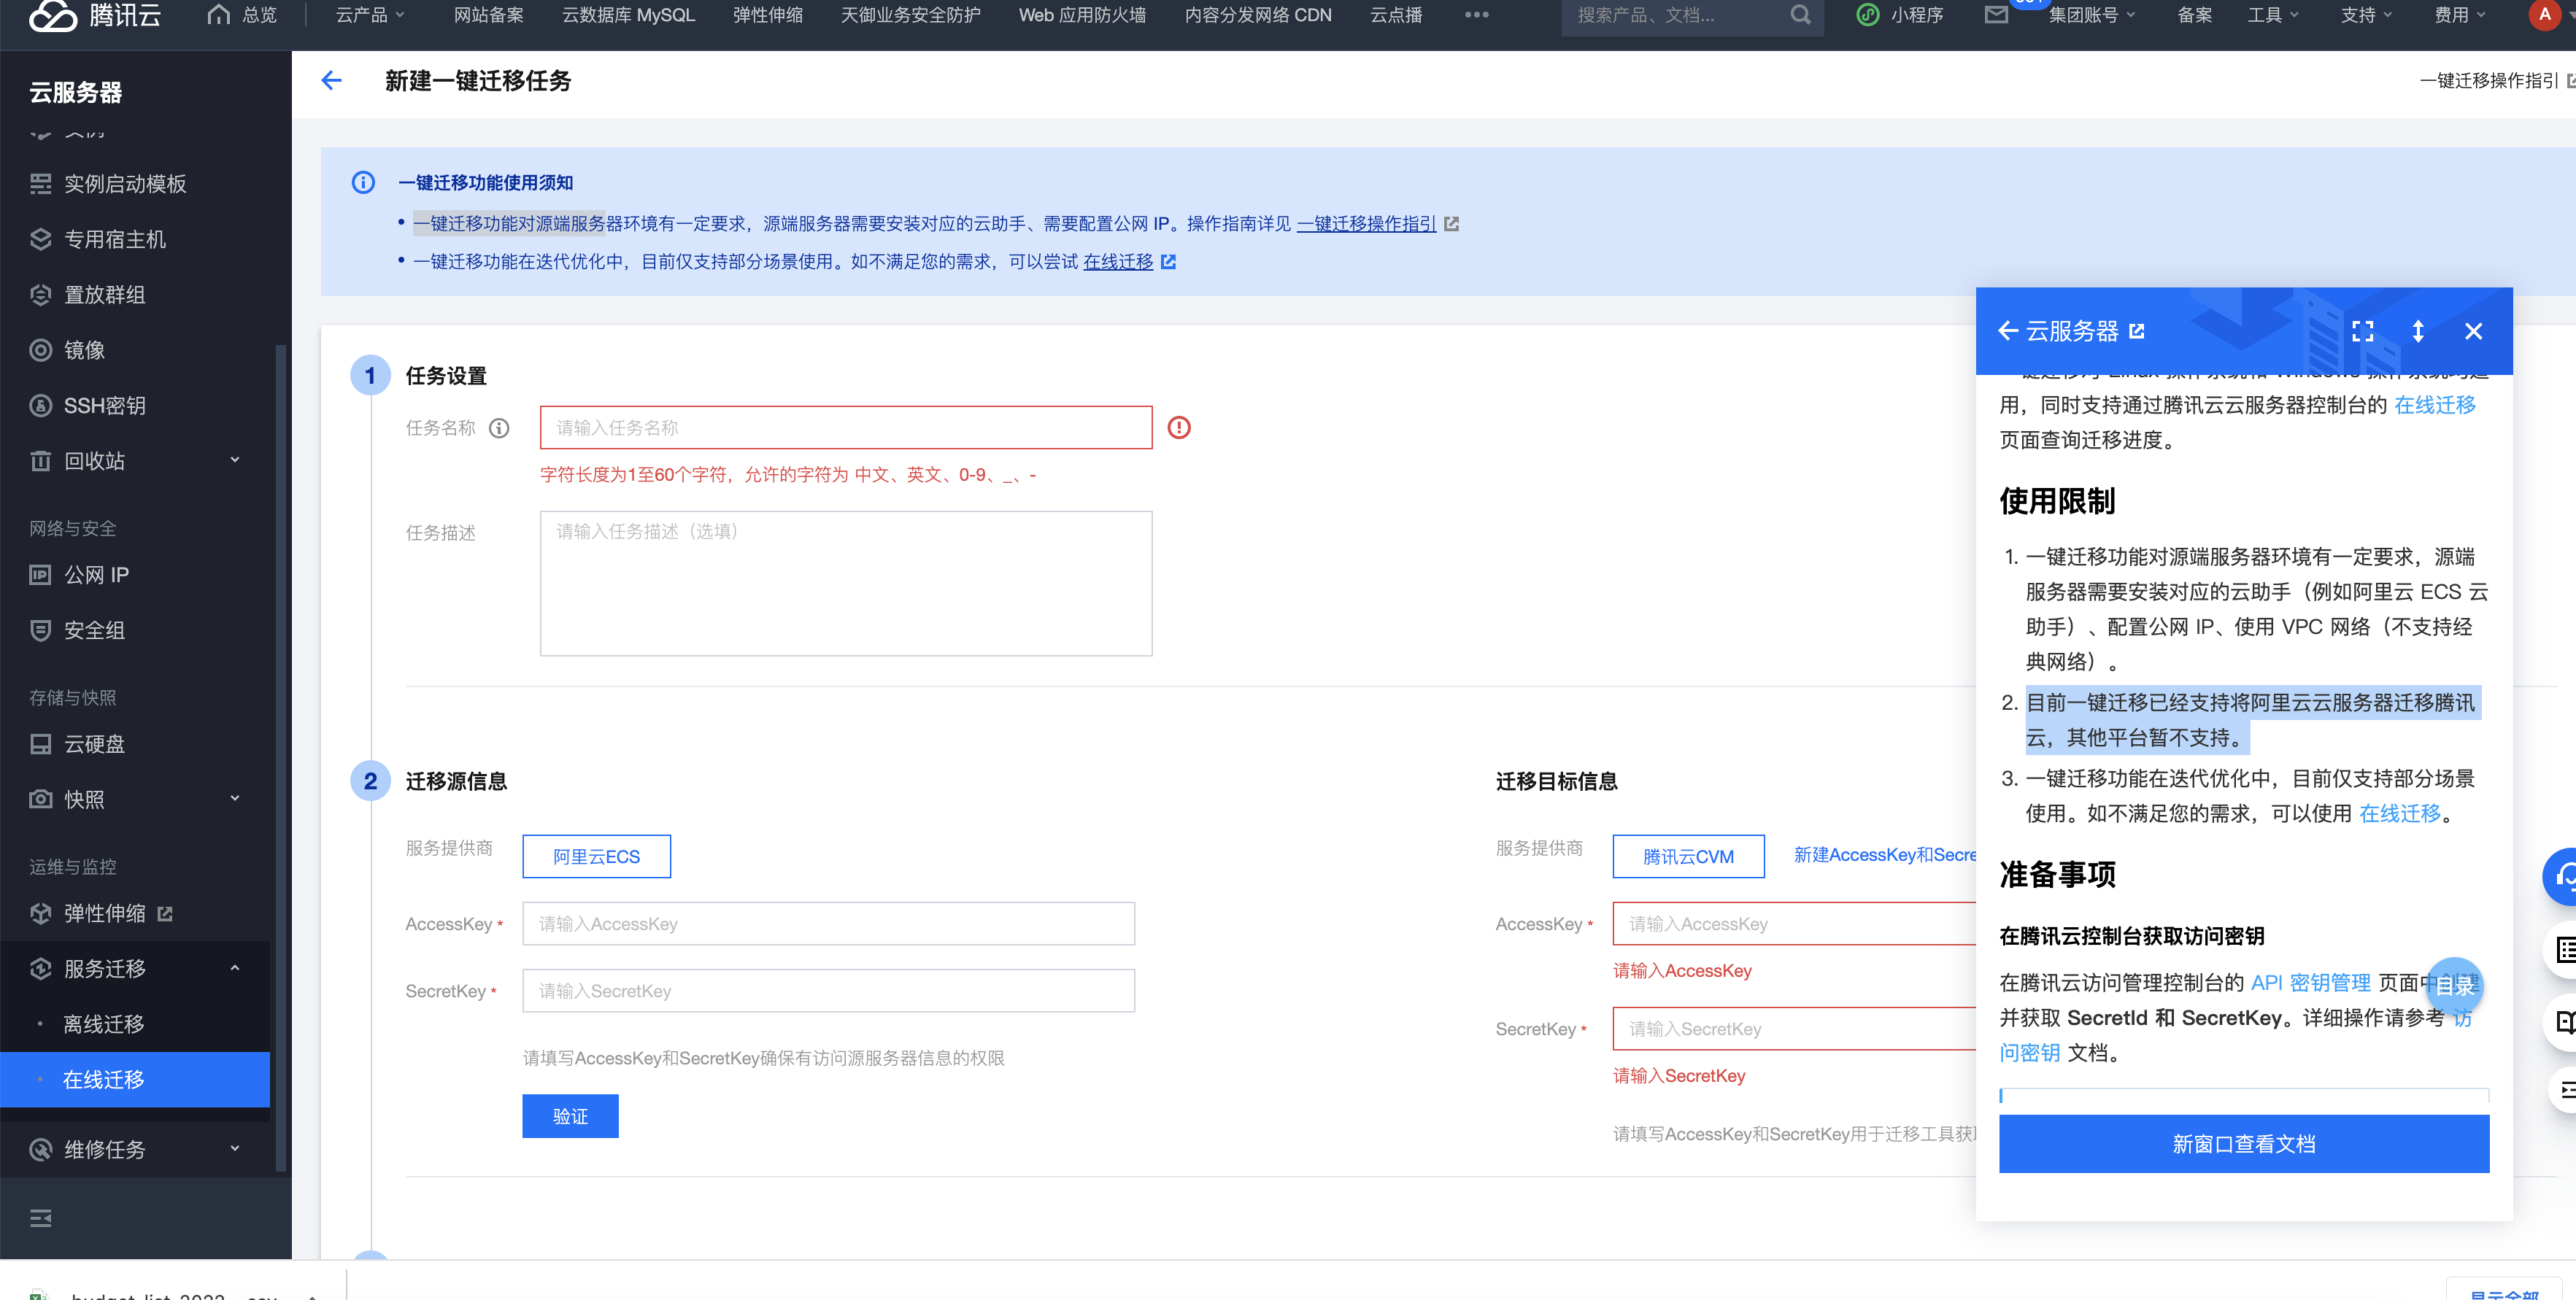2576x1300 pixels.
Task: Click the 任务名称 info tooltip icon
Action: coord(499,428)
